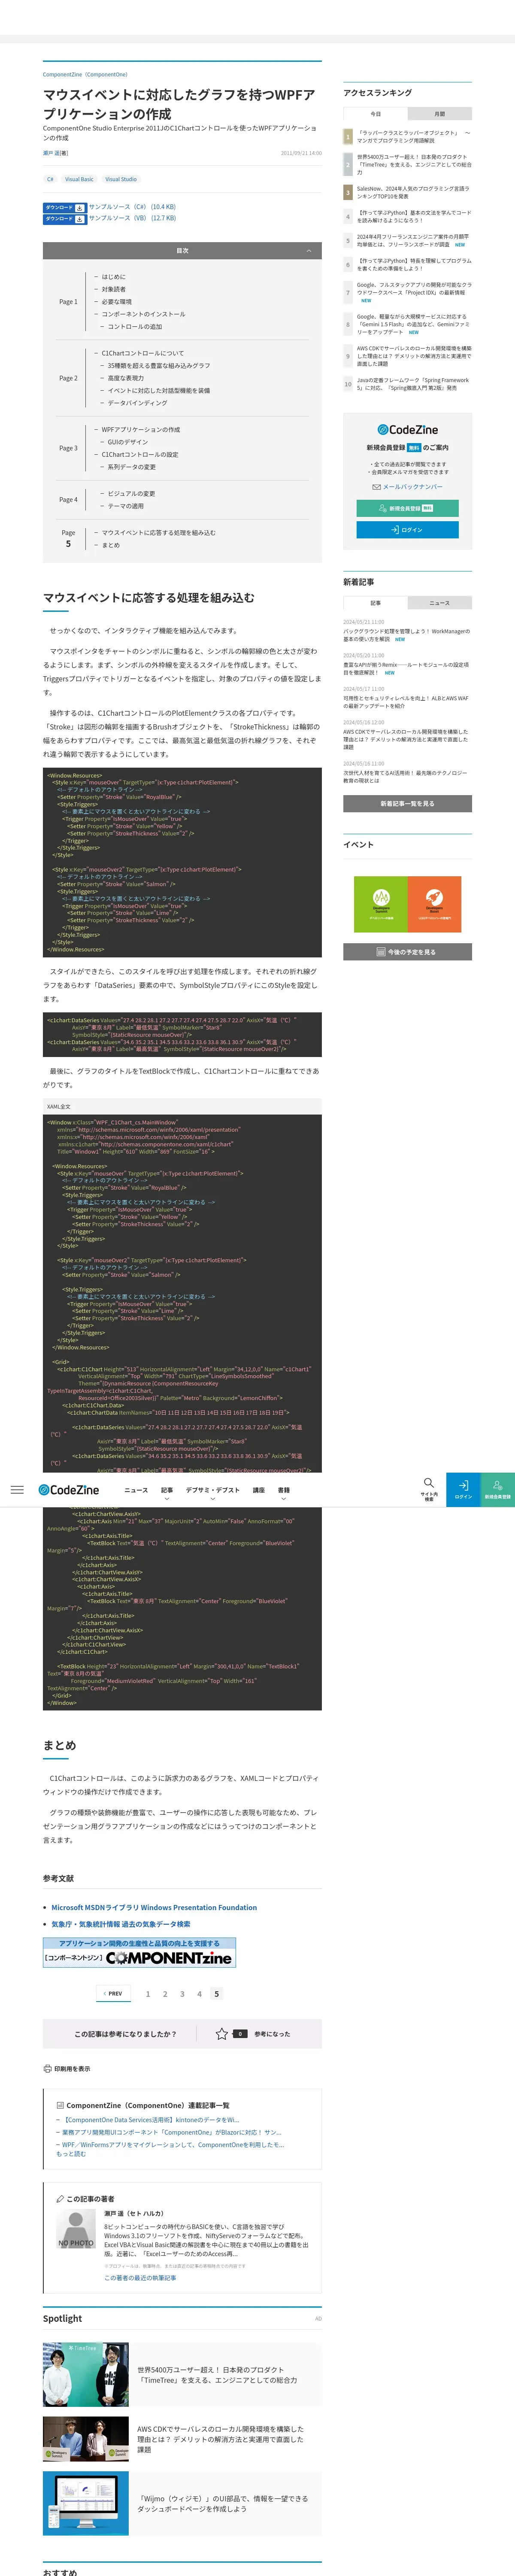
Task: Switch ranking to 今日 tab
Action: pos(376,114)
